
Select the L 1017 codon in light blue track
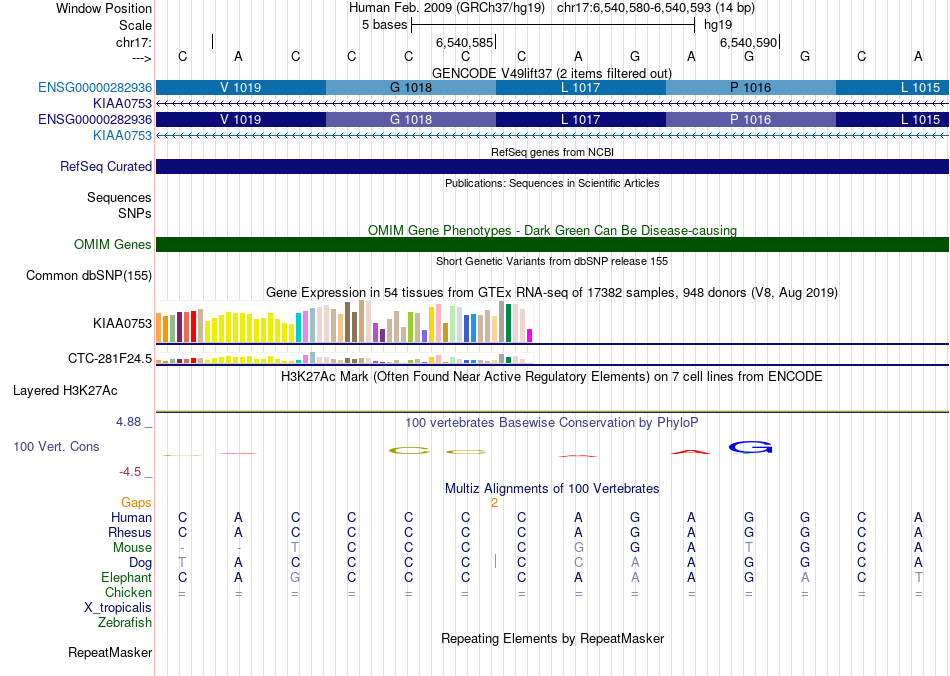click(580, 87)
